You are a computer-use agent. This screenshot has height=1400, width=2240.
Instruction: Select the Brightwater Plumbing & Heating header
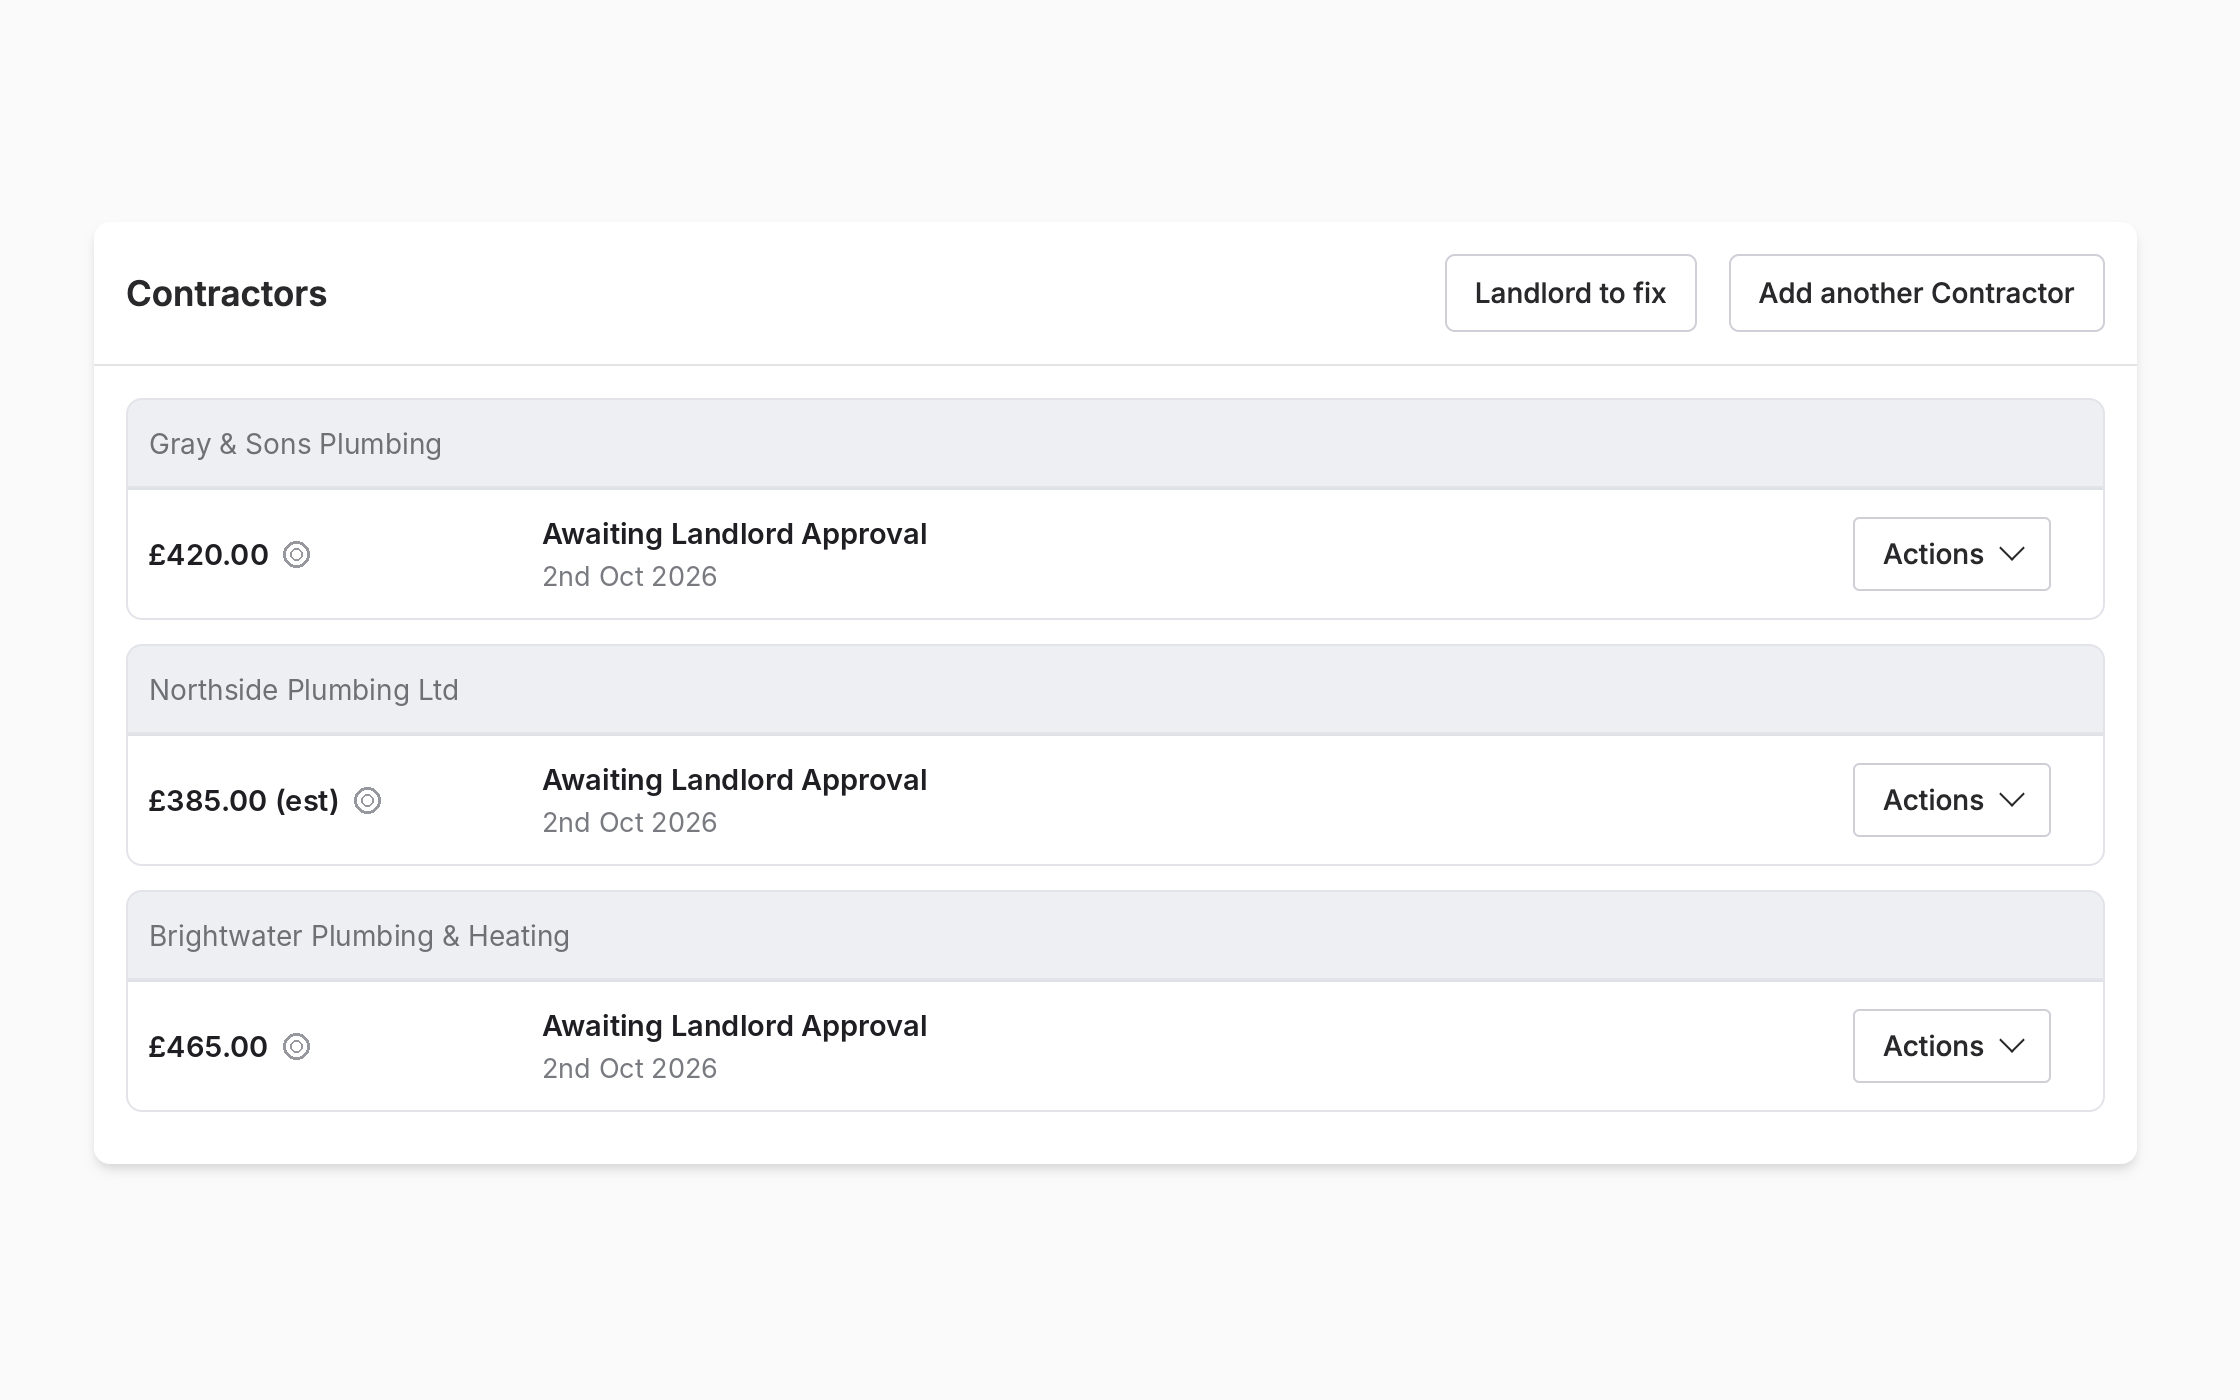[1115, 936]
